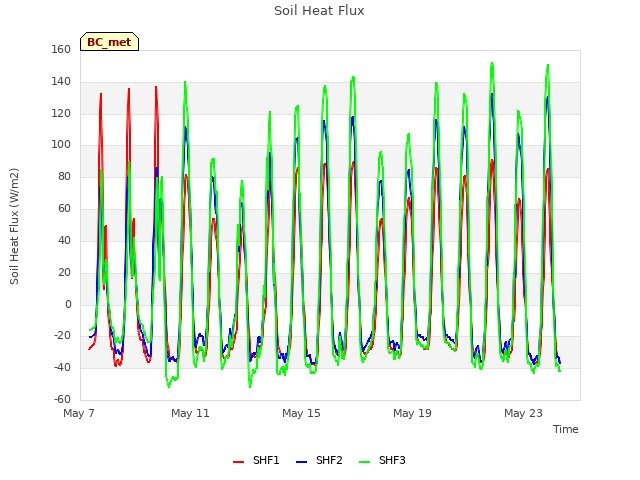Click the blue SHF2 legend swatch
This screenshot has height=480, width=640.
(301, 462)
